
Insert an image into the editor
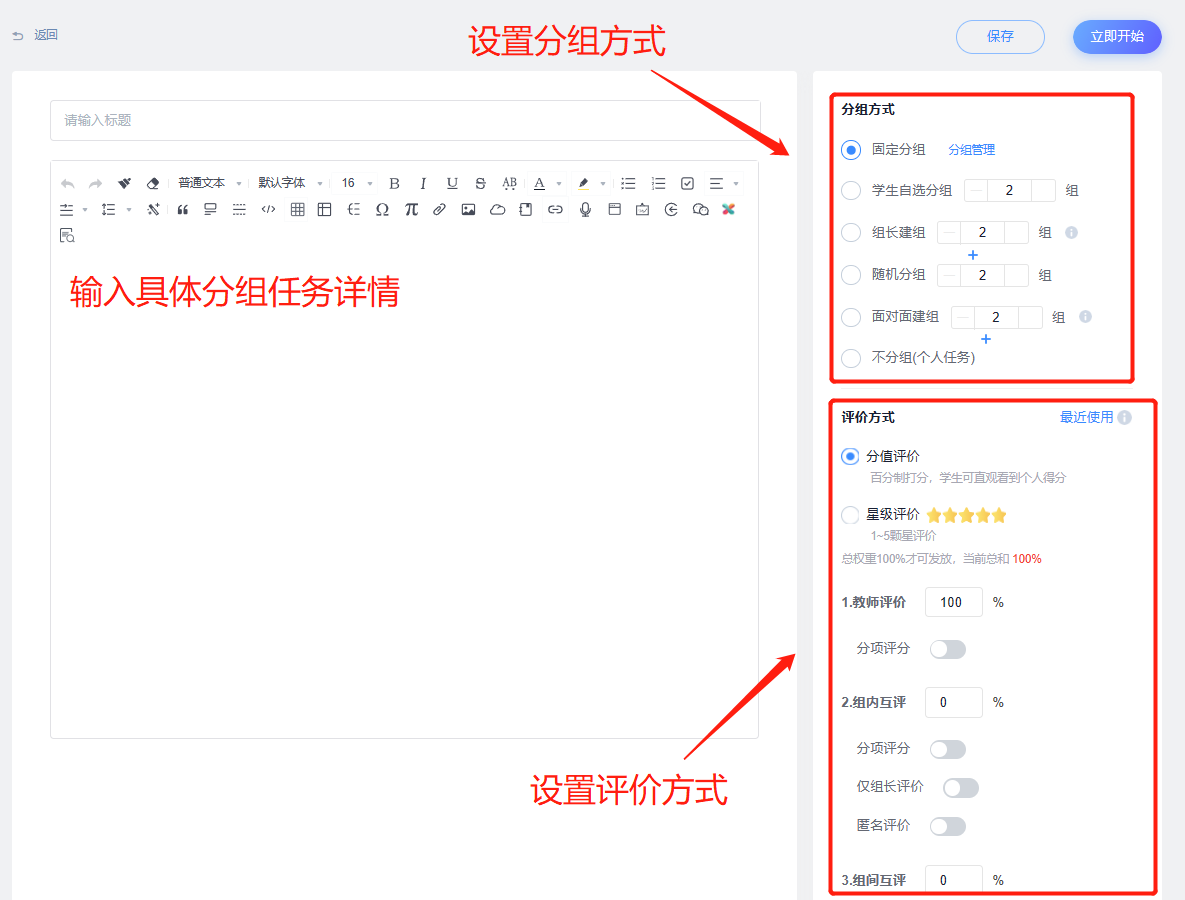(469, 209)
